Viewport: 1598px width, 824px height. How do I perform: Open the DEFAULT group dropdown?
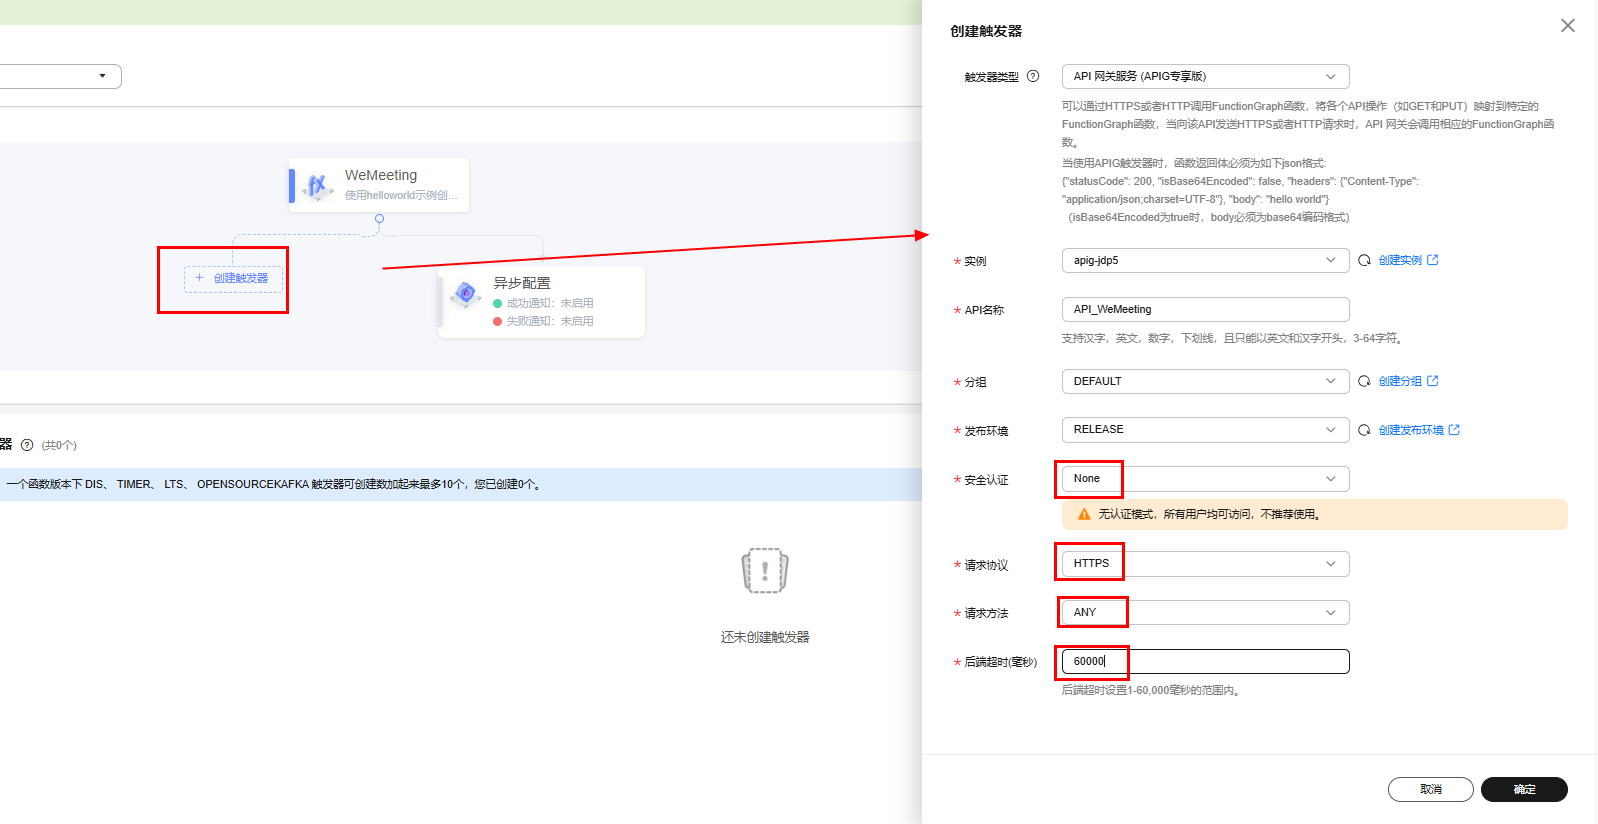pyautogui.click(x=1204, y=381)
